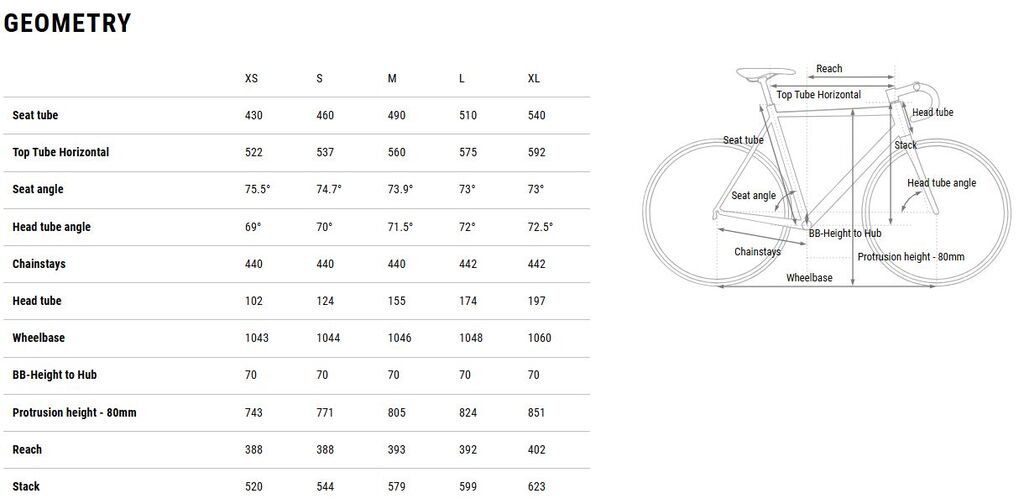Click the XL size column header

click(x=534, y=79)
